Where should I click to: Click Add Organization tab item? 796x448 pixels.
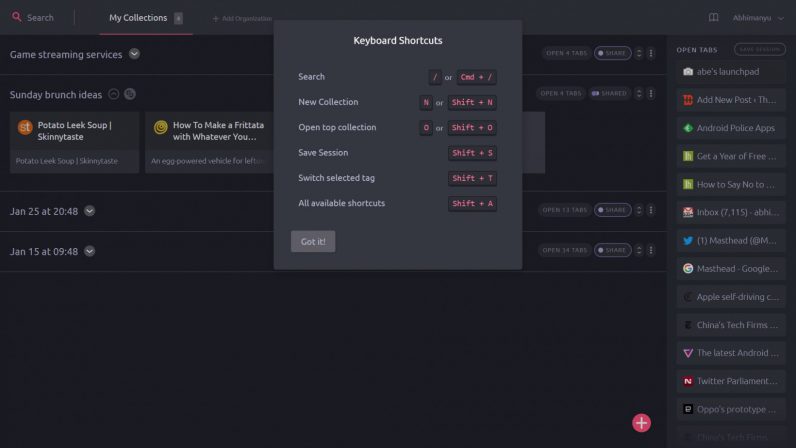[x=242, y=18]
